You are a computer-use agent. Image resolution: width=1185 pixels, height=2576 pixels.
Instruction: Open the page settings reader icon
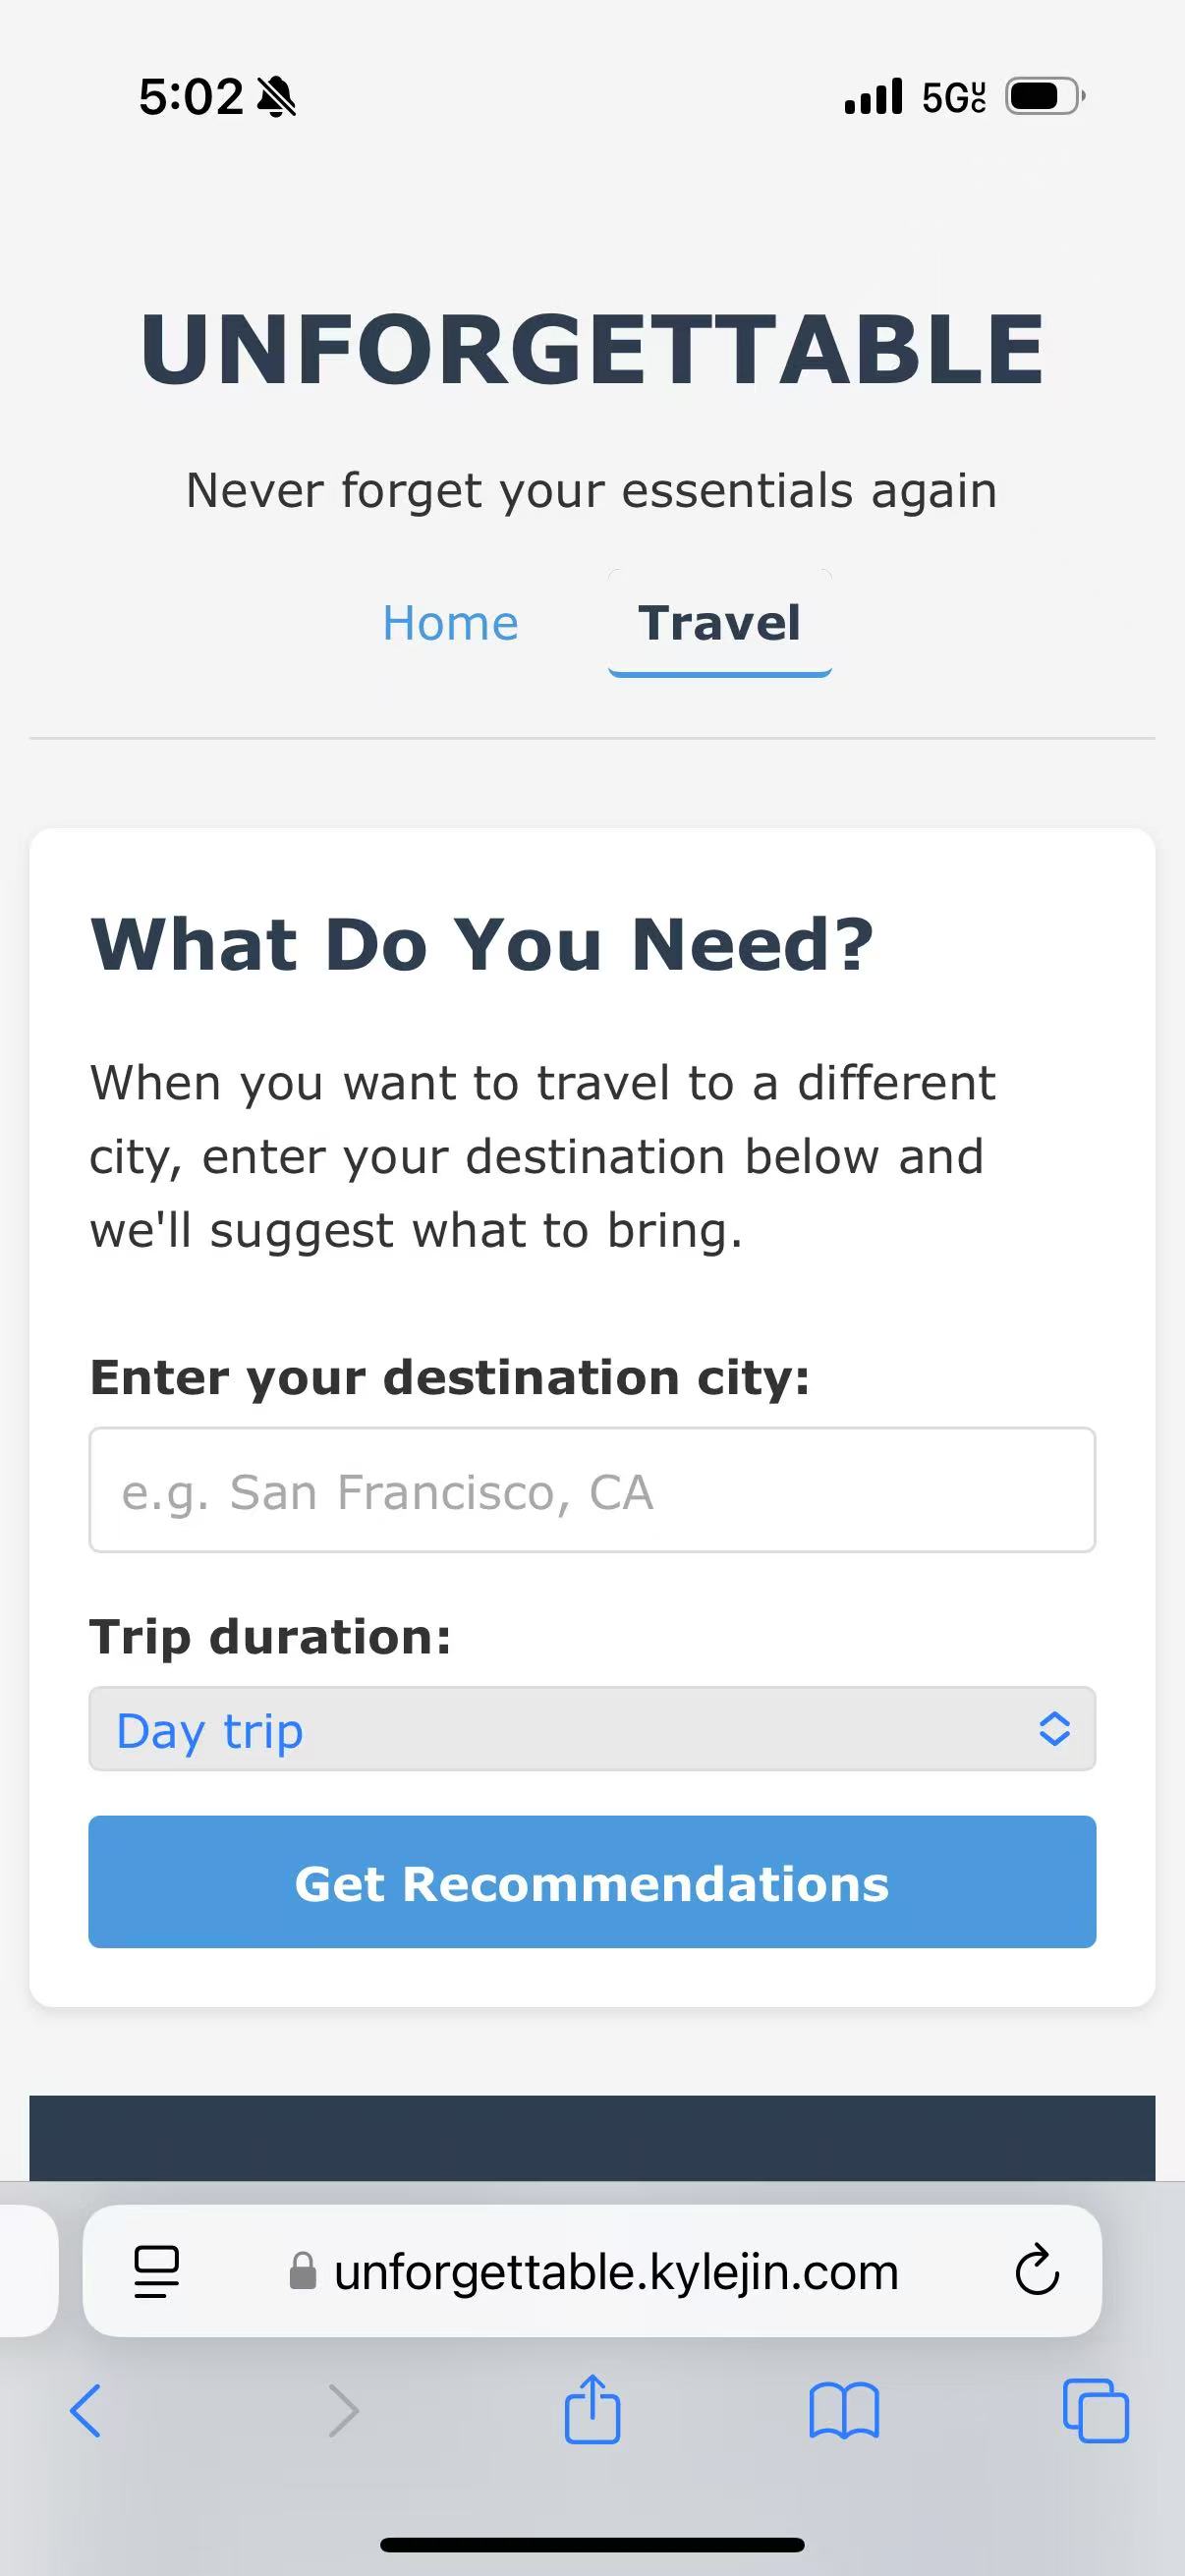click(x=156, y=2271)
